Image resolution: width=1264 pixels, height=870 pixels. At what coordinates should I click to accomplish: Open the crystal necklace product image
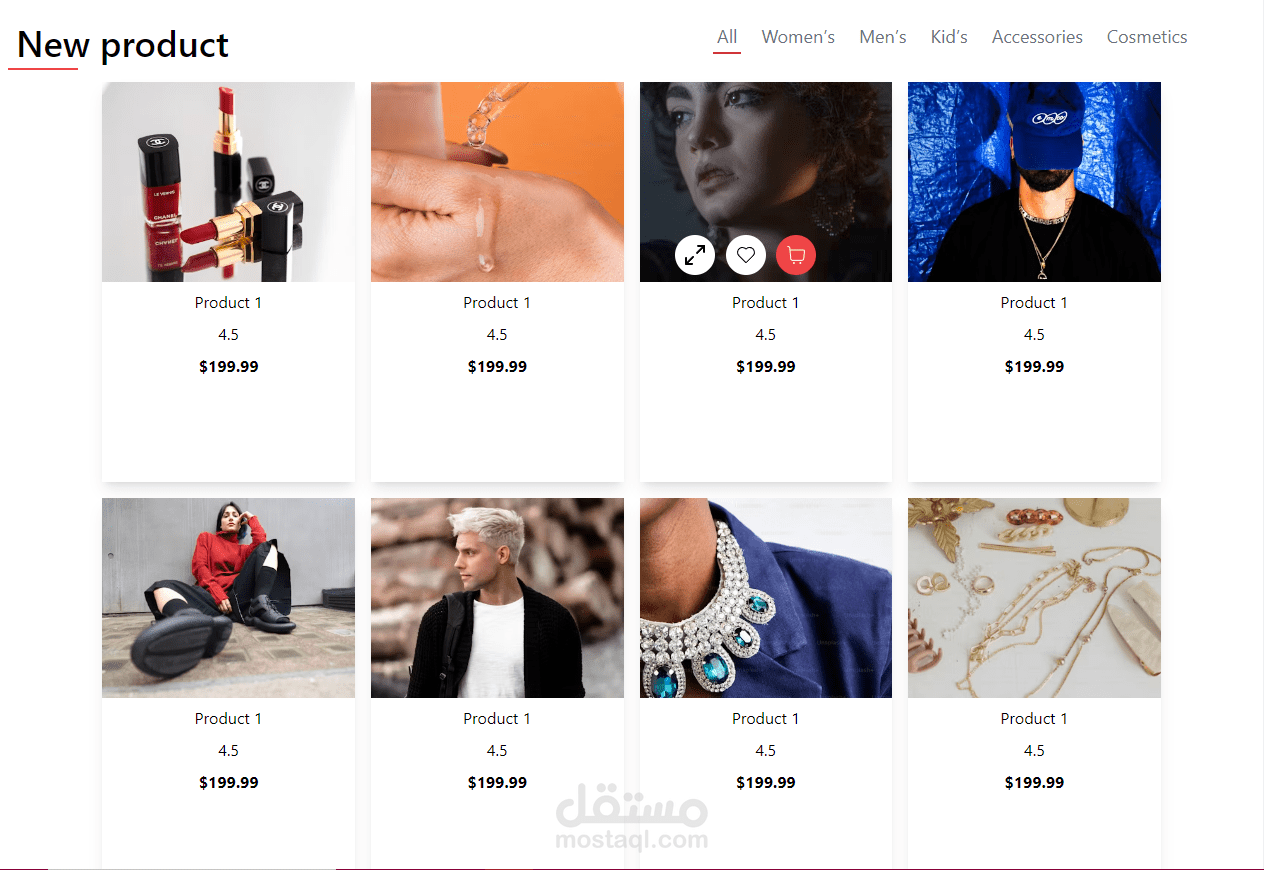[x=766, y=598]
